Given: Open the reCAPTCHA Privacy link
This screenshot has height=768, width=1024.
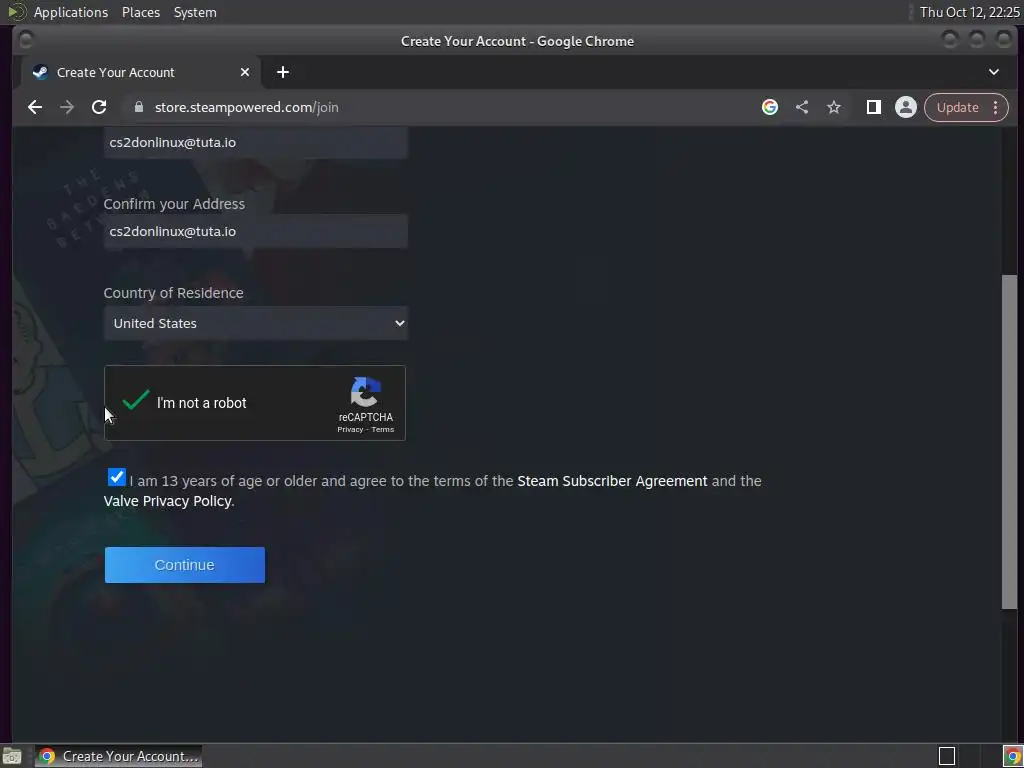Looking at the screenshot, I should tap(350, 429).
